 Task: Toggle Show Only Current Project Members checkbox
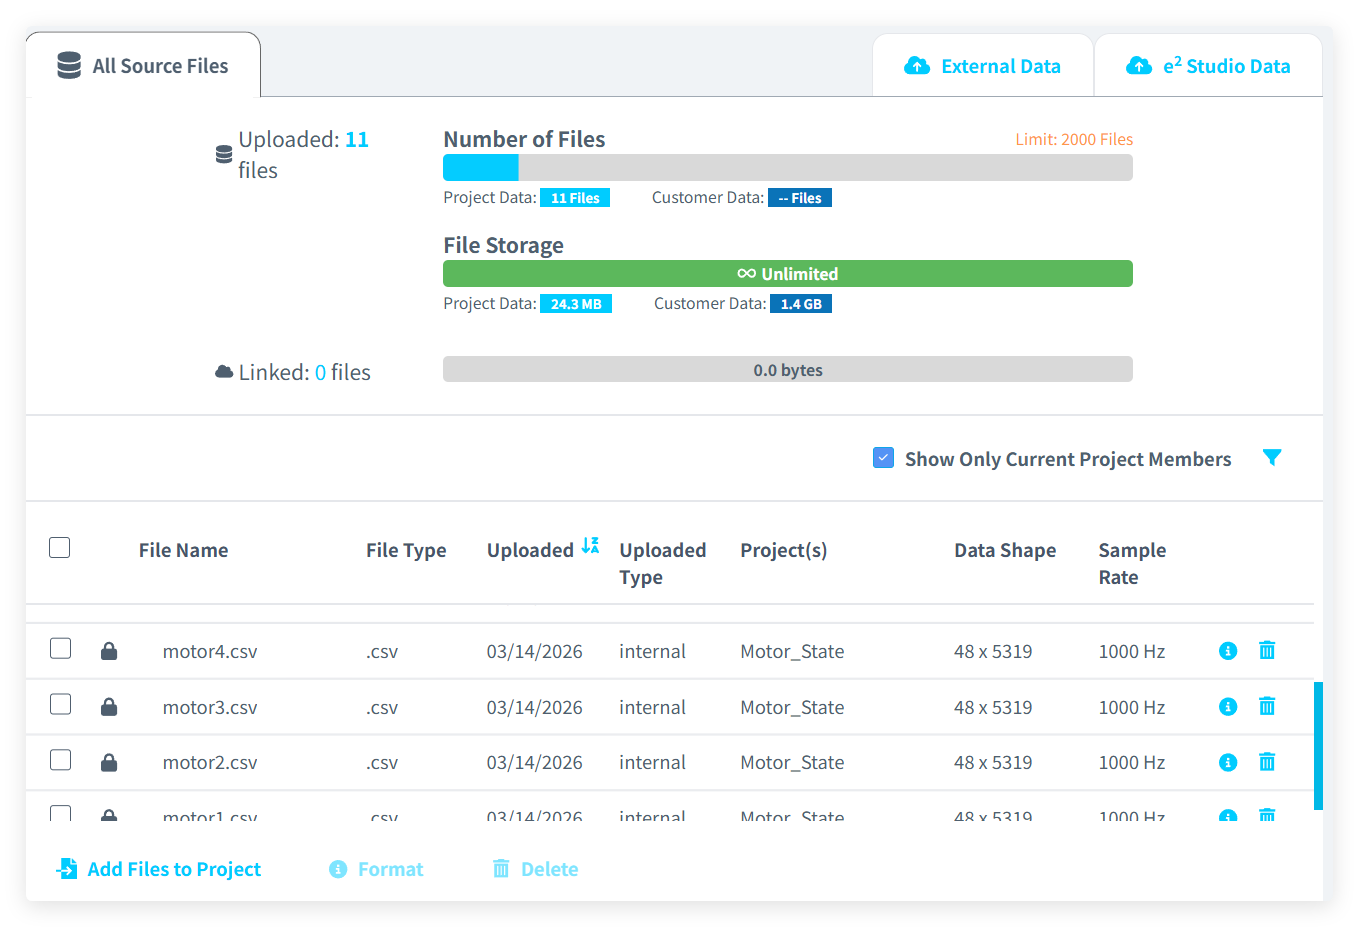click(883, 458)
